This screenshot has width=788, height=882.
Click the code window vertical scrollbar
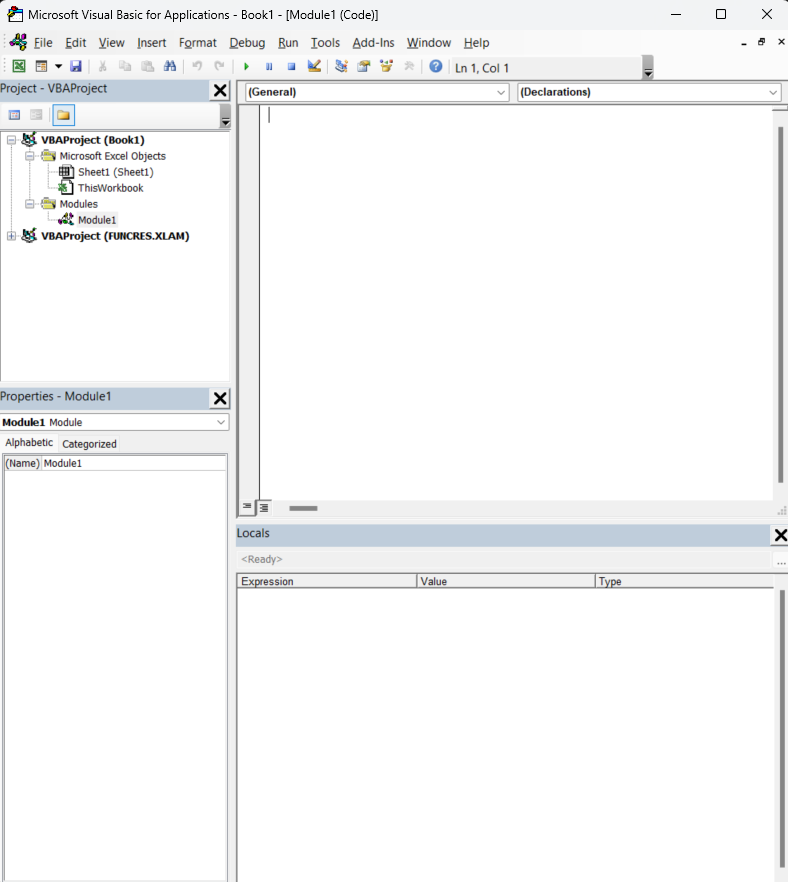[x=781, y=305]
